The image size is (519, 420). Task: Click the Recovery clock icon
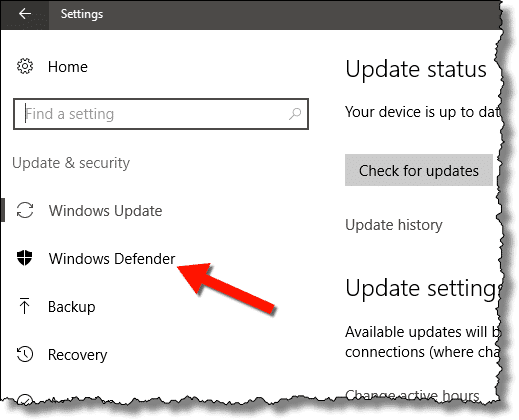tap(25, 354)
